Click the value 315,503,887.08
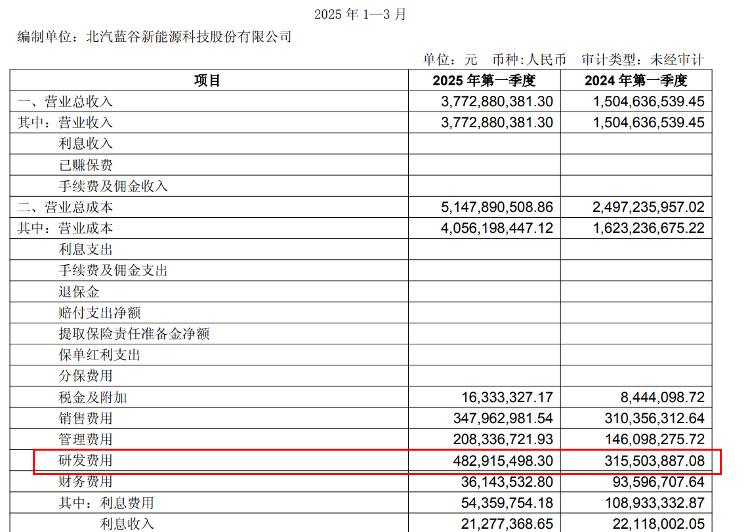750x532 pixels. coord(655,460)
